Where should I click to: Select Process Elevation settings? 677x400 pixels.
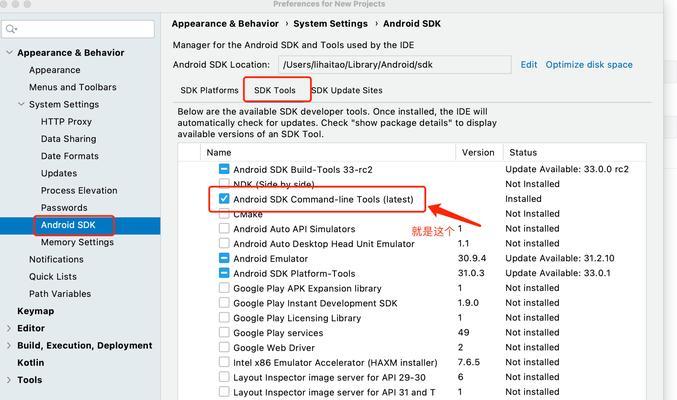[79, 190]
